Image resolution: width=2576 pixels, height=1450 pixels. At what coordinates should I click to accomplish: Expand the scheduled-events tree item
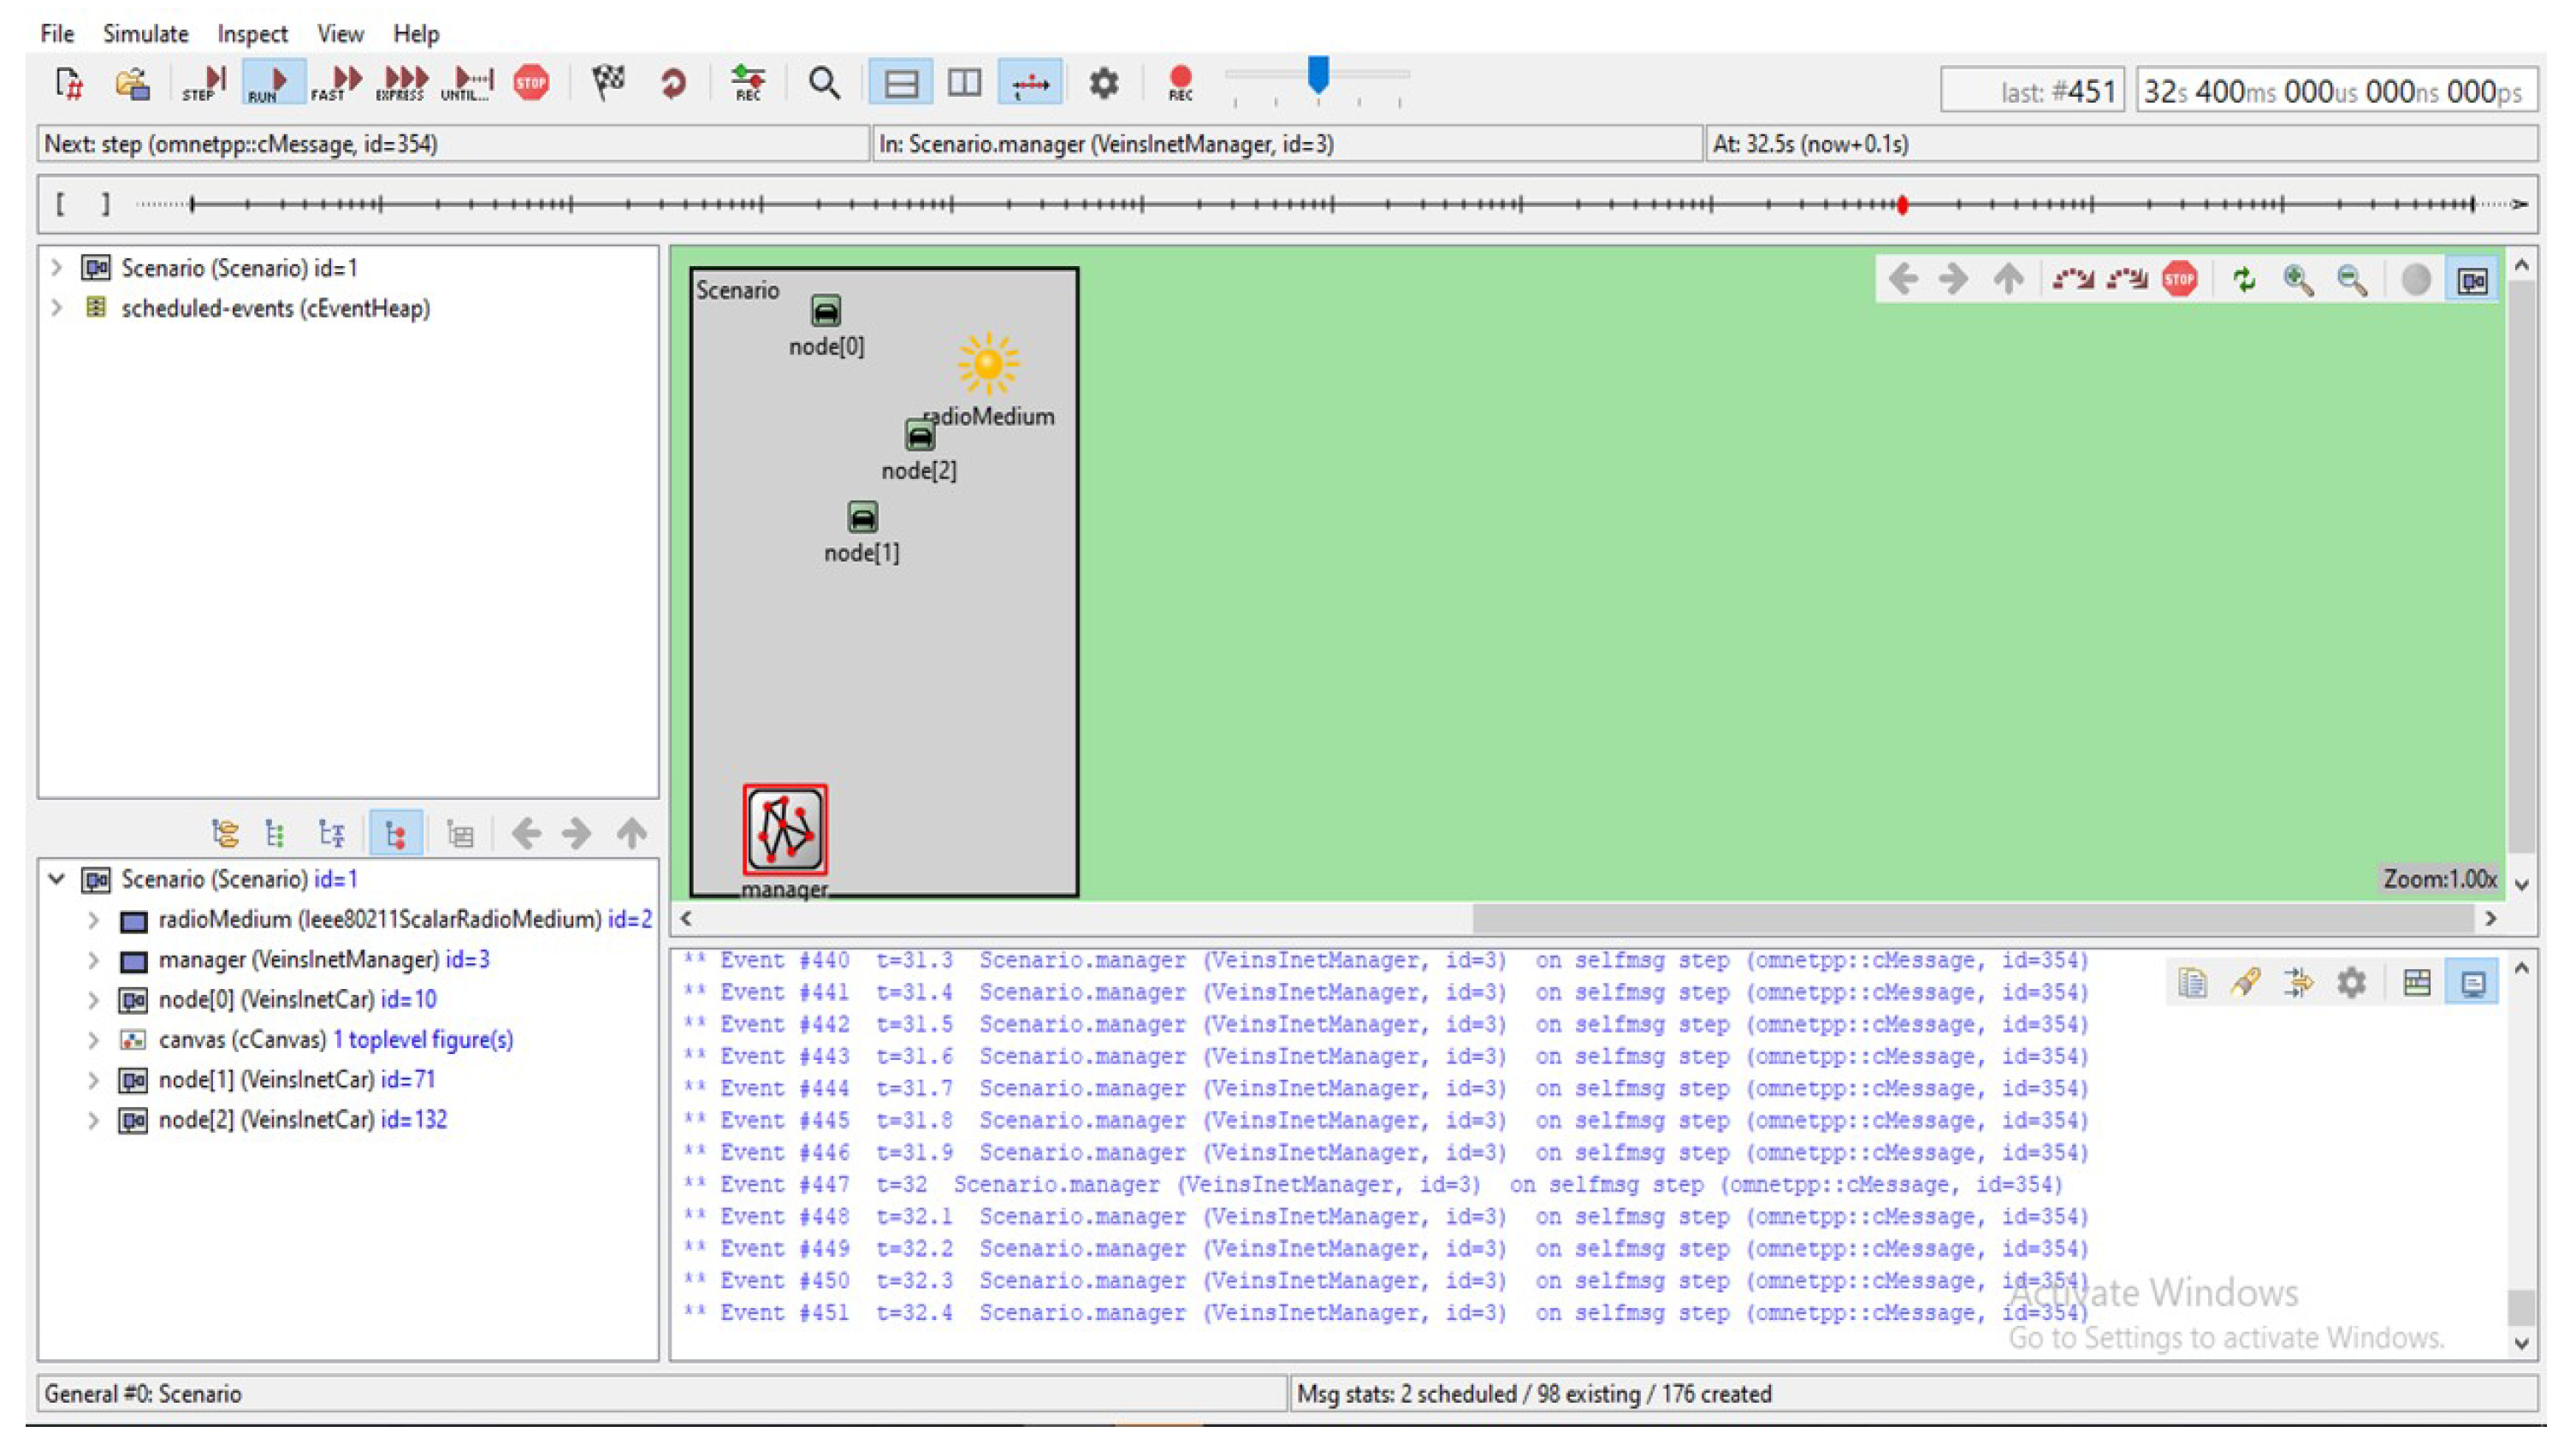tap(57, 308)
